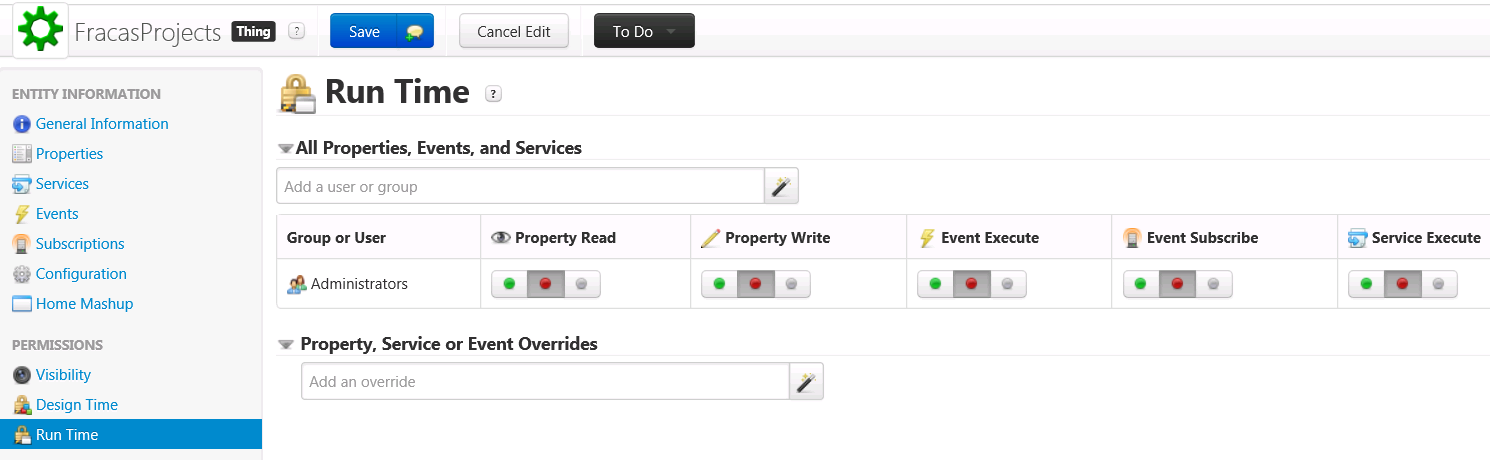Click the Save button

tap(364, 32)
